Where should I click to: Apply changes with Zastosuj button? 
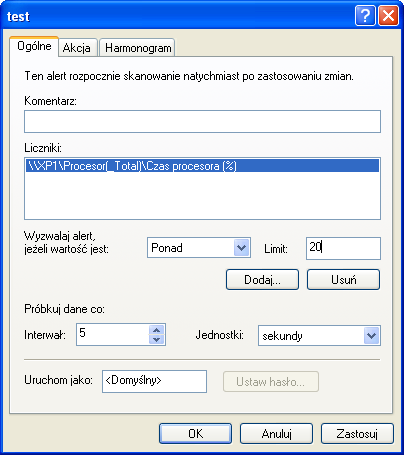(357, 434)
